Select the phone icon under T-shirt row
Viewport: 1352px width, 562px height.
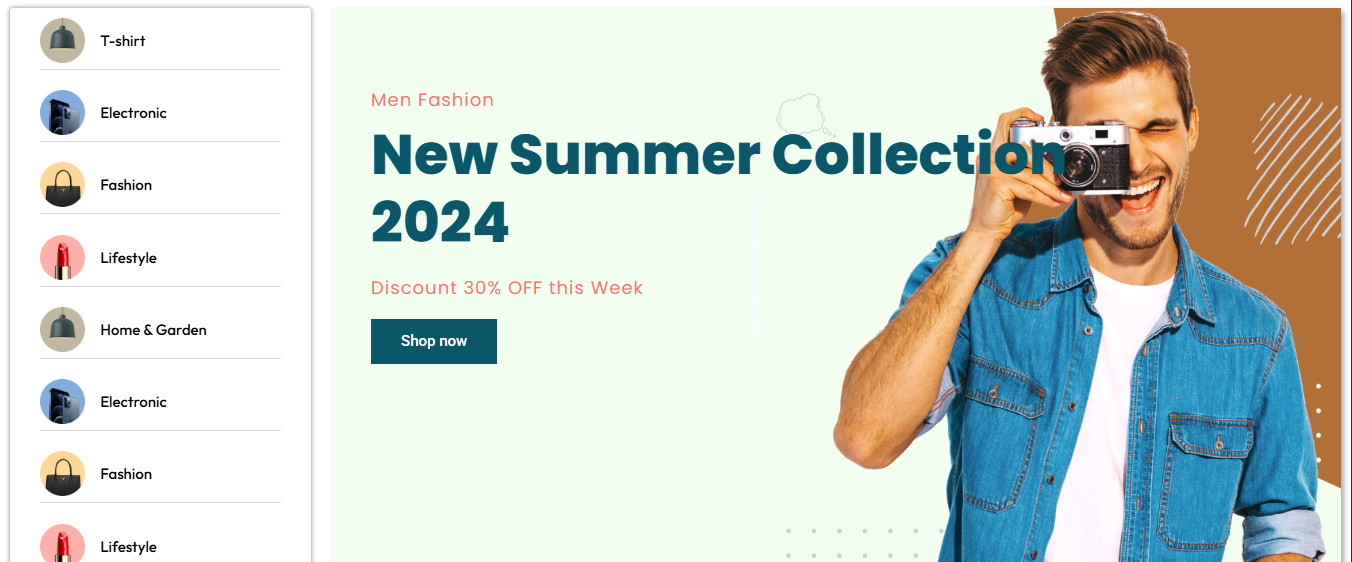[62, 112]
